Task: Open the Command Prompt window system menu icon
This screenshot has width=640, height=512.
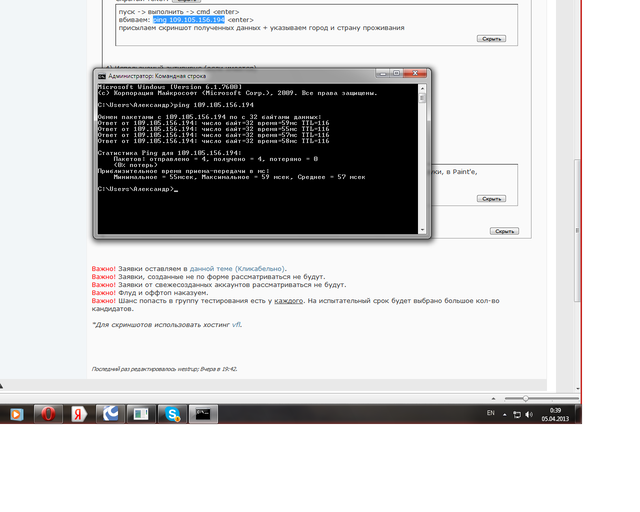Action: [x=102, y=75]
